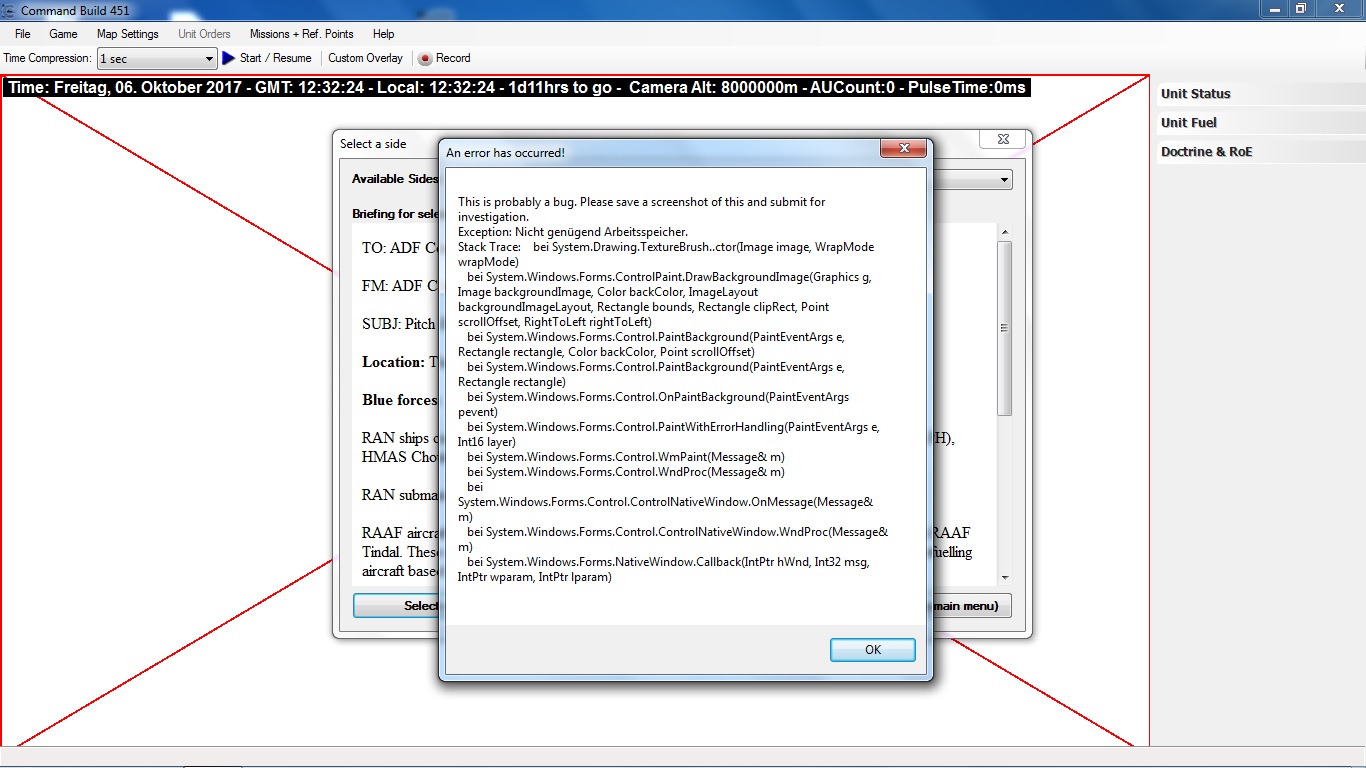Close the Select a side window
Viewport: 1366px width, 768px height.
pos(1003,139)
